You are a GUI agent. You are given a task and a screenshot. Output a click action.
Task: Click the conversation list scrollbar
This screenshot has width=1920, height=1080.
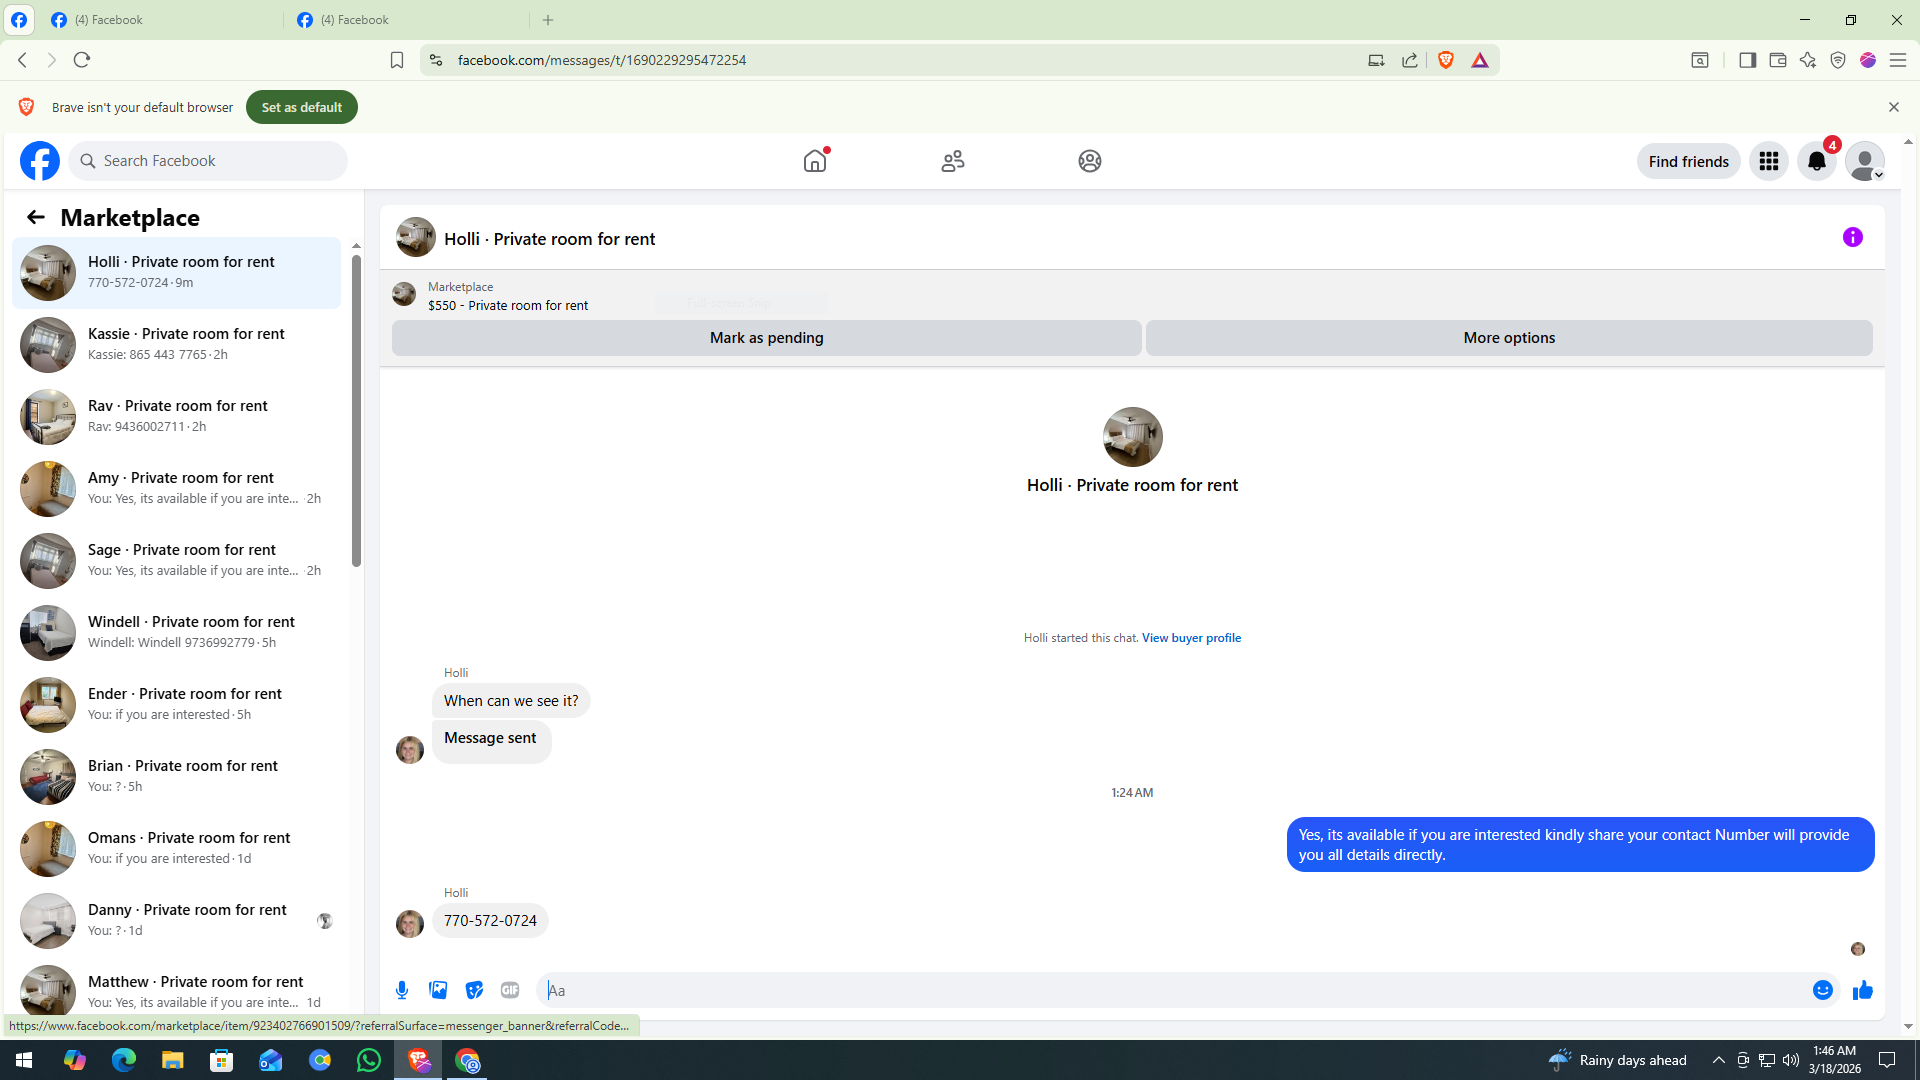(x=356, y=411)
